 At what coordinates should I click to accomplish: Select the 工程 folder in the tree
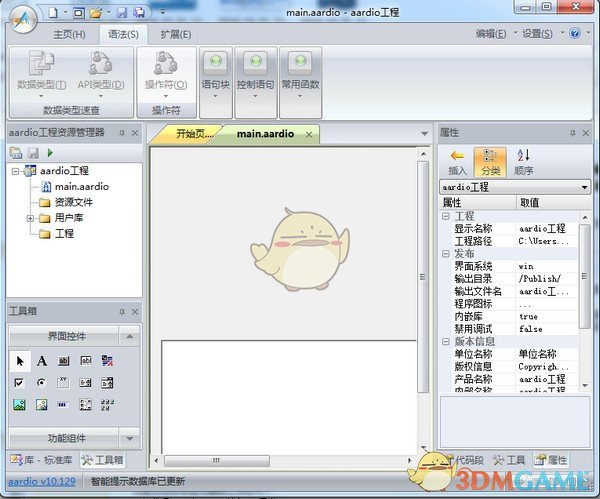click(x=64, y=234)
